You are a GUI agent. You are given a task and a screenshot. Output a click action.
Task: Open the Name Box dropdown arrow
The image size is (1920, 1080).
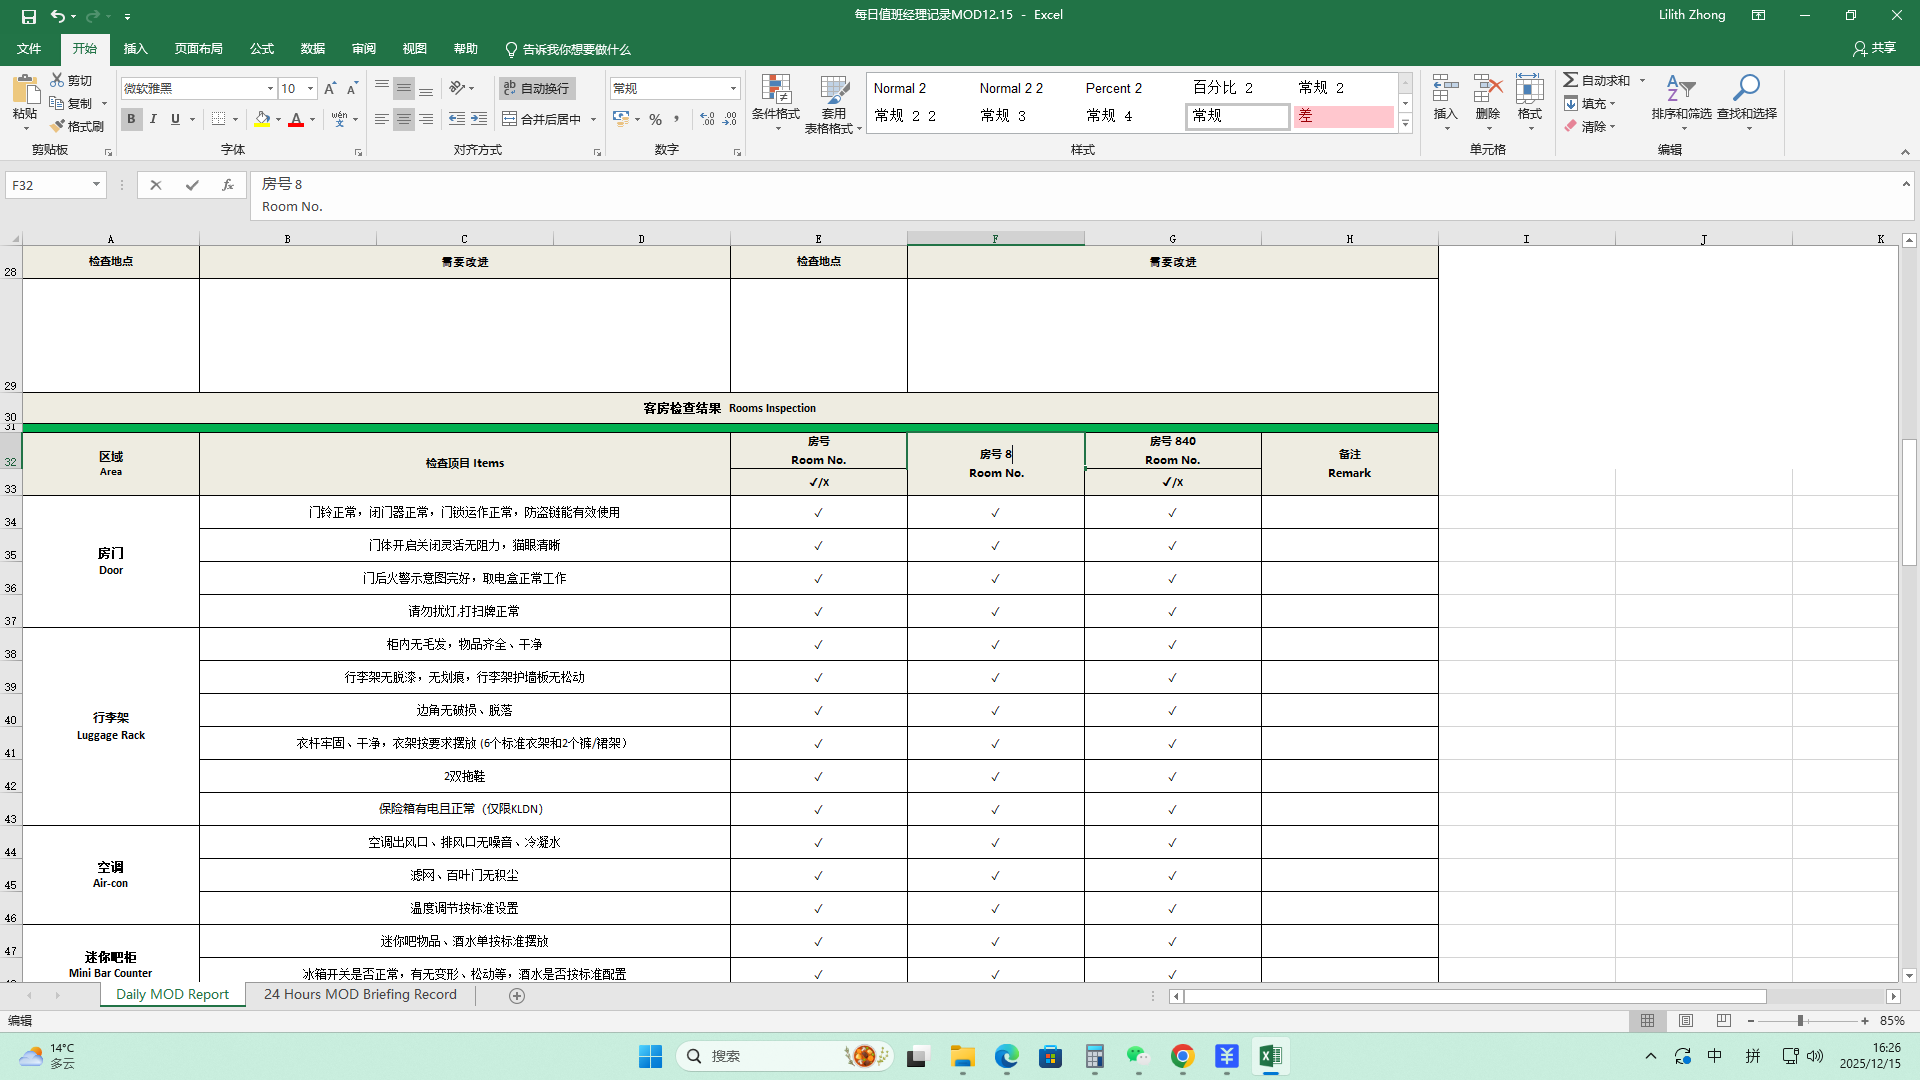96,185
